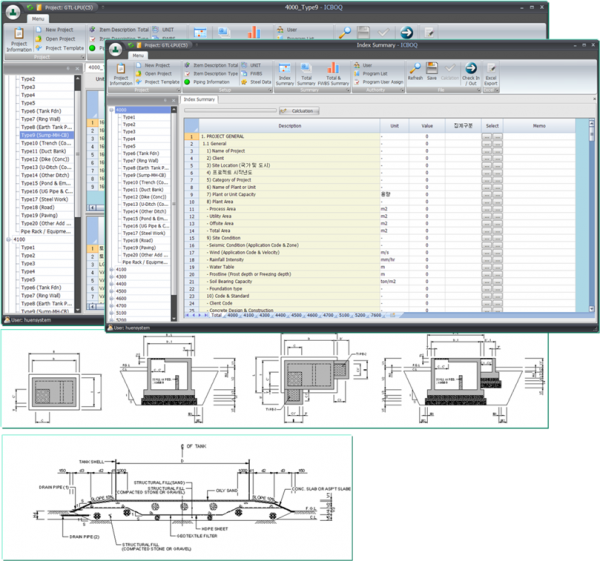Open Program User Assign in front ribbon
The width and height of the screenshot is (600, 561).
coord(377,81)
